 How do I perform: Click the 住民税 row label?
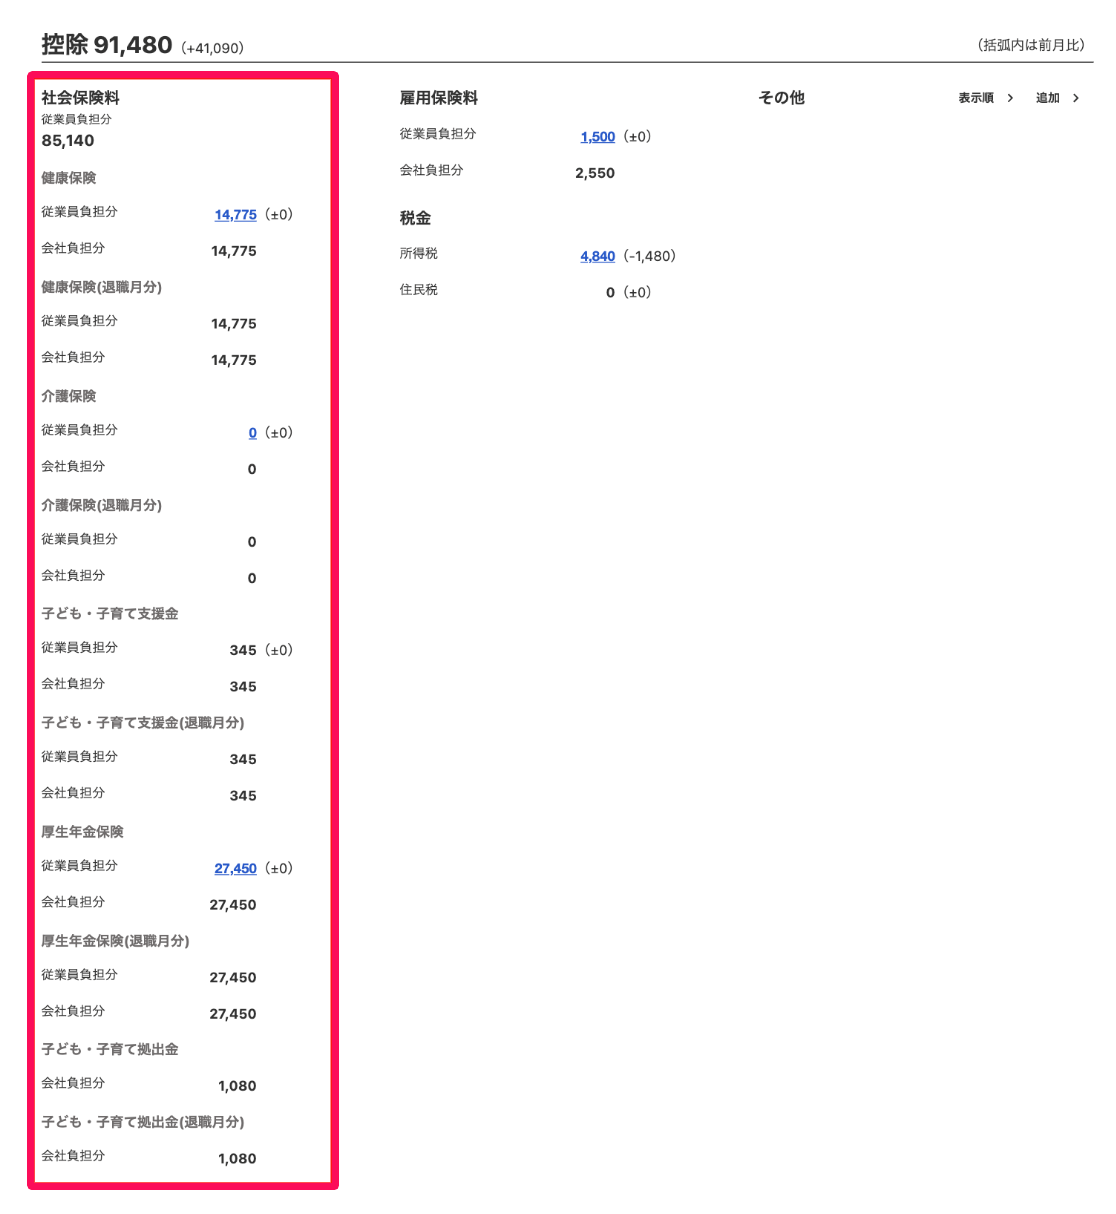click(419, 290)
